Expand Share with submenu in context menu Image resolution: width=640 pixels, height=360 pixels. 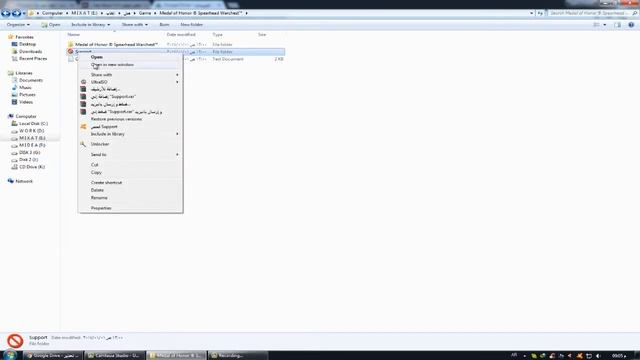pyautogui.click(x=177, y=75)
